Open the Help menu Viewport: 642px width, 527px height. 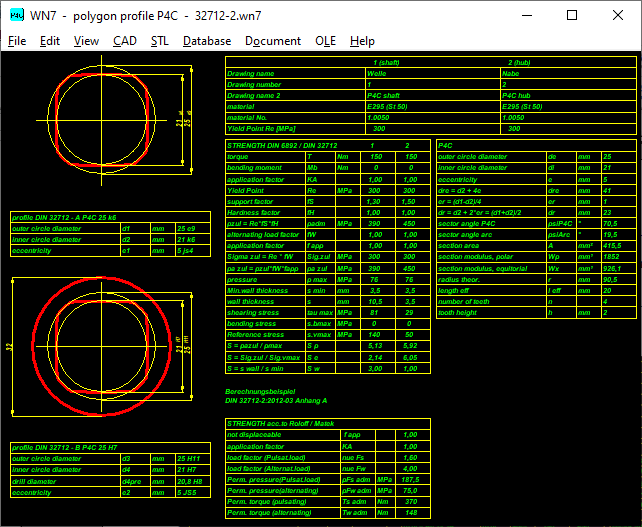tap(362, 41)
